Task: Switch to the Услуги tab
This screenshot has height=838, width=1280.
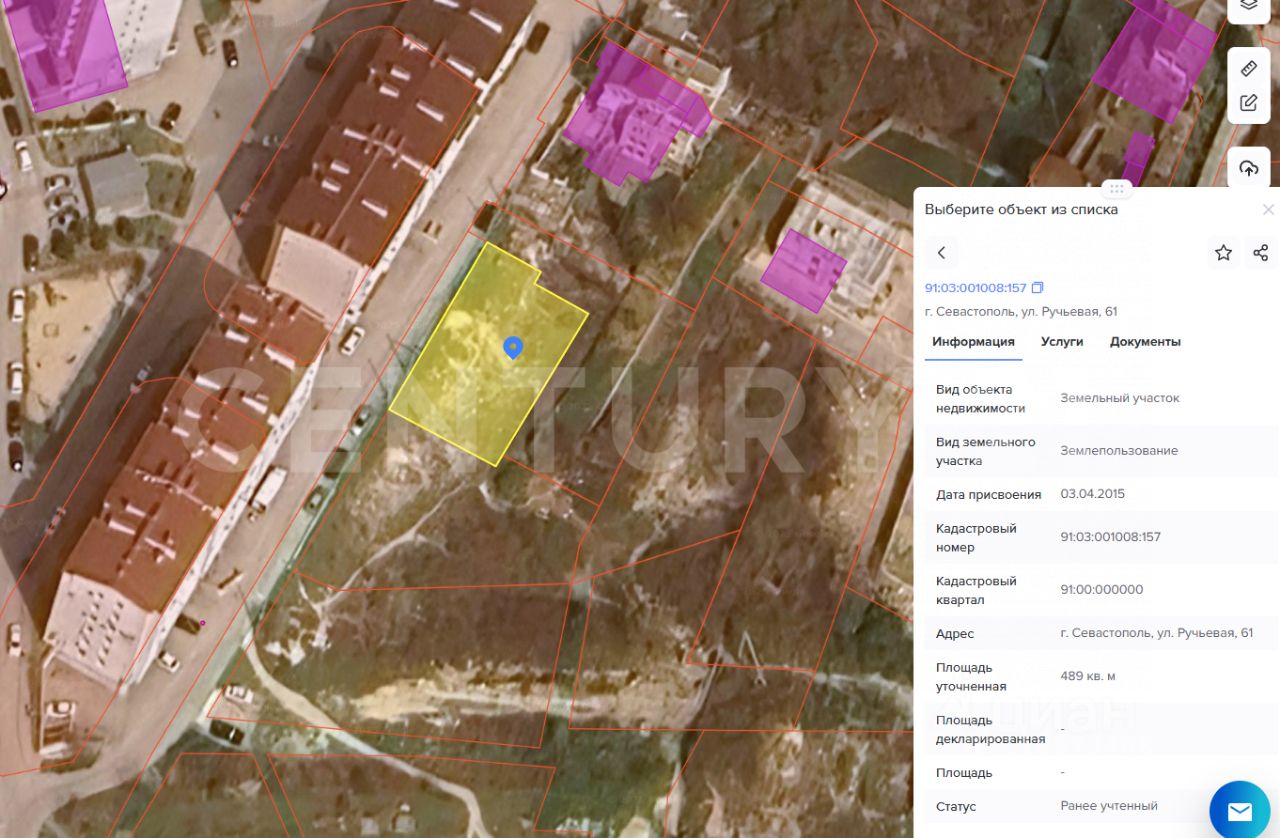Action: click(1062, 342)
